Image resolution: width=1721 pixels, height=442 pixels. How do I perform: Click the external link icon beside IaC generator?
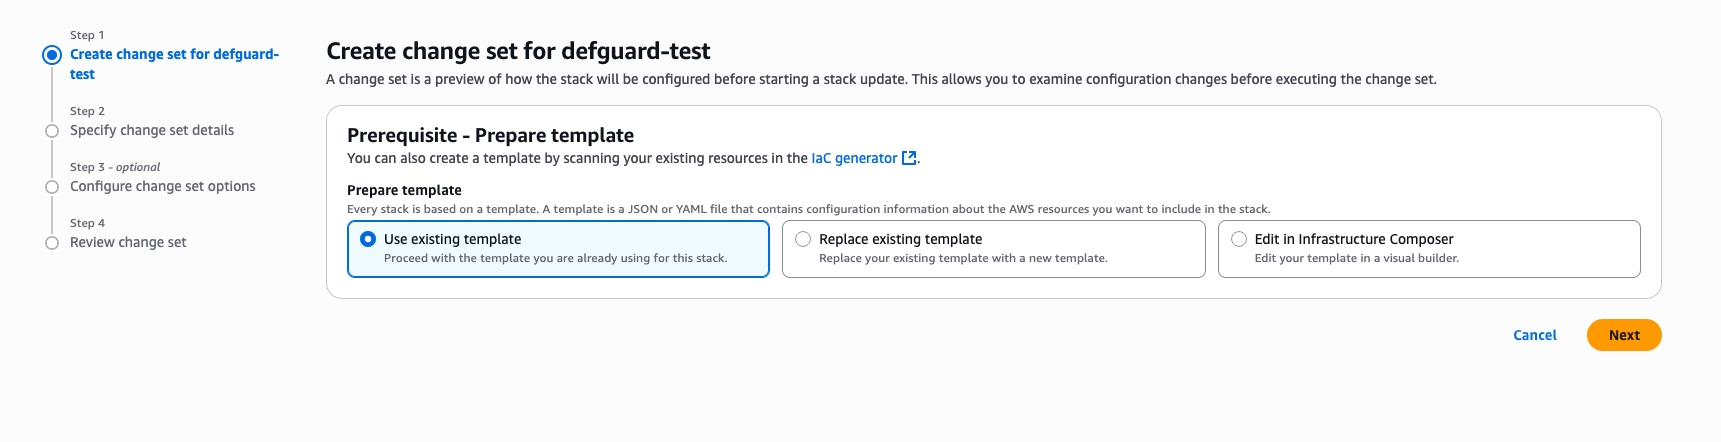pyautogui.click(x=909, y=158)
